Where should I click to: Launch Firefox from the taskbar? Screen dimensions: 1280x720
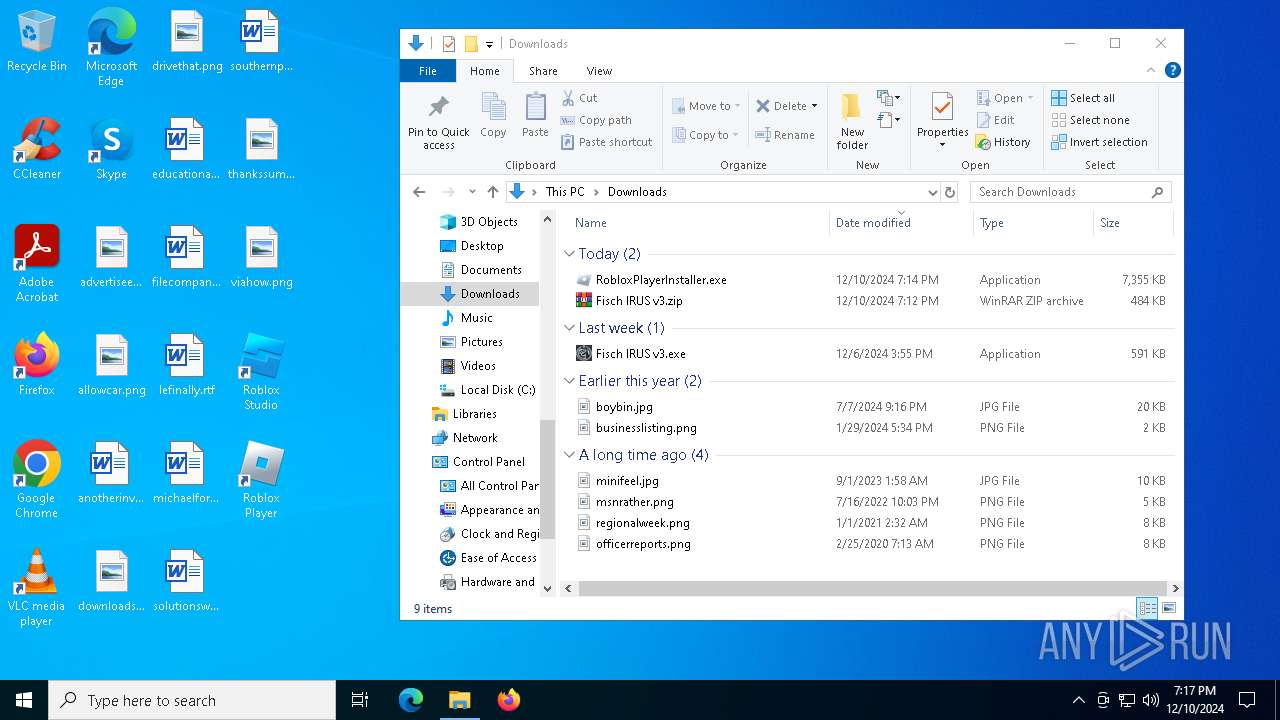(508, 700)
